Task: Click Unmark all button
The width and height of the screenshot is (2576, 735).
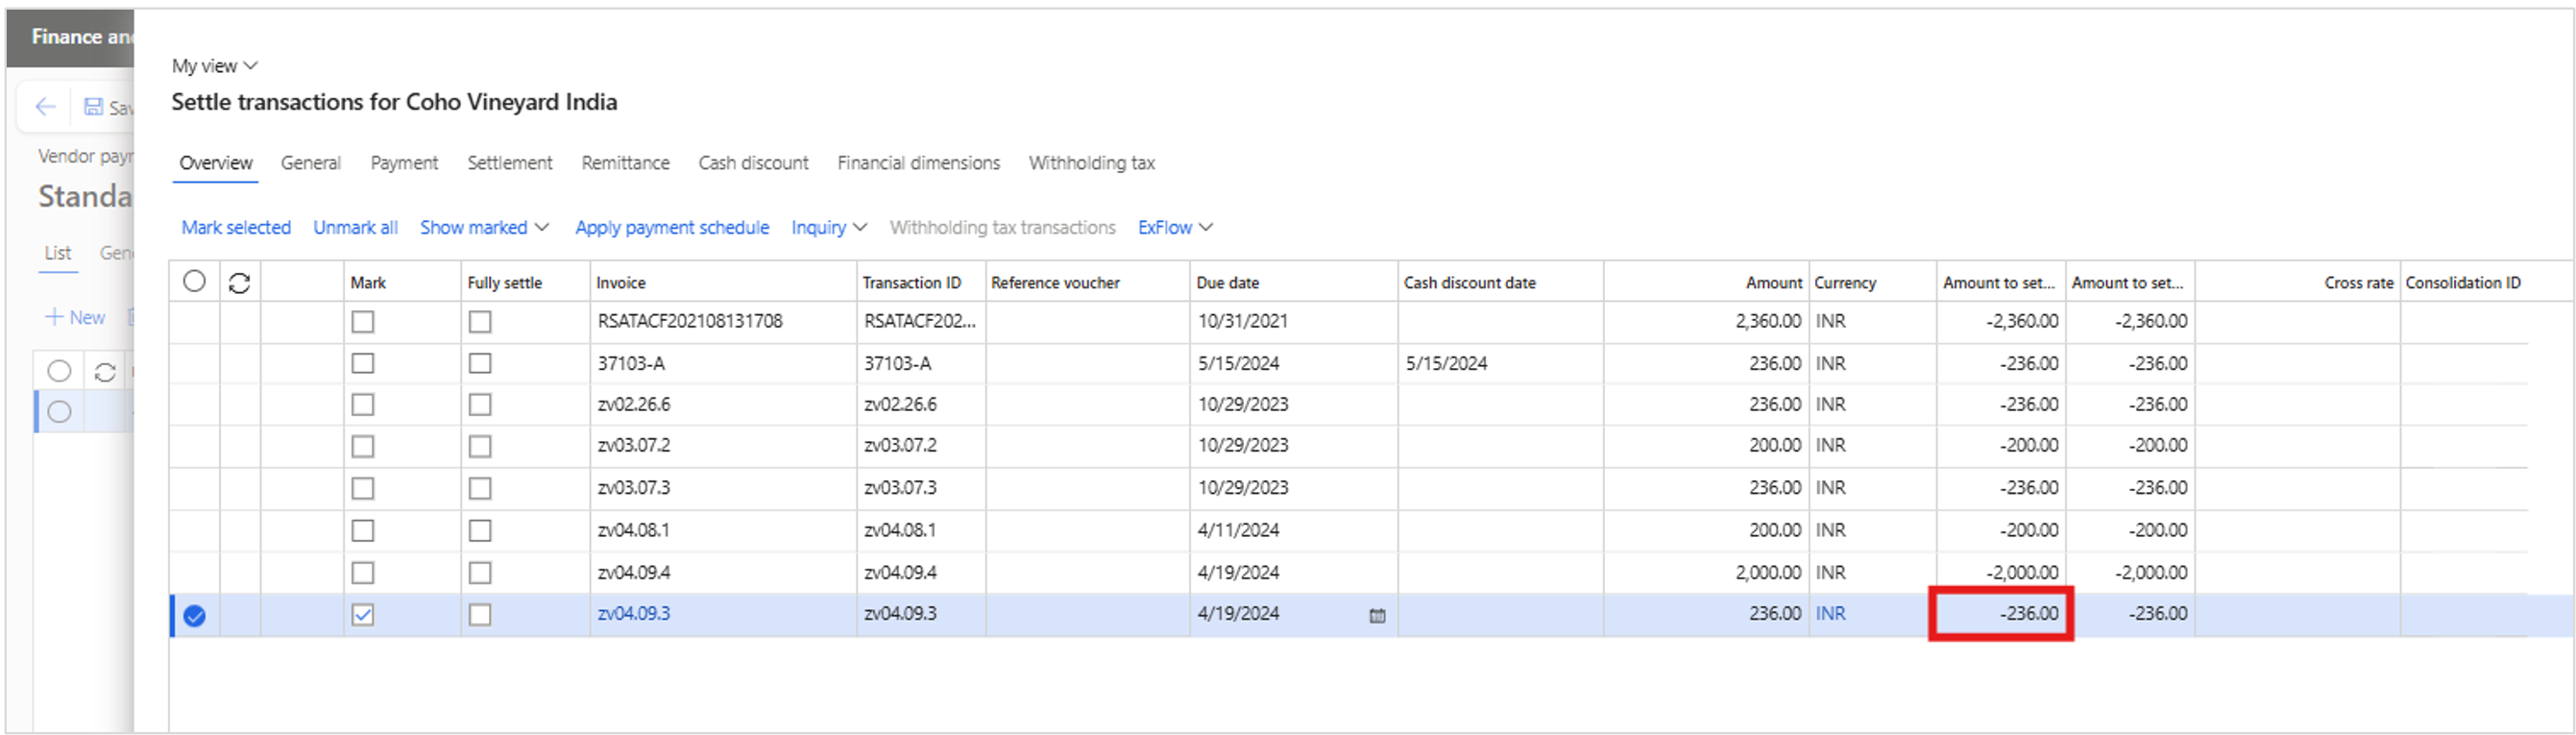Action: tap(355, 227)
